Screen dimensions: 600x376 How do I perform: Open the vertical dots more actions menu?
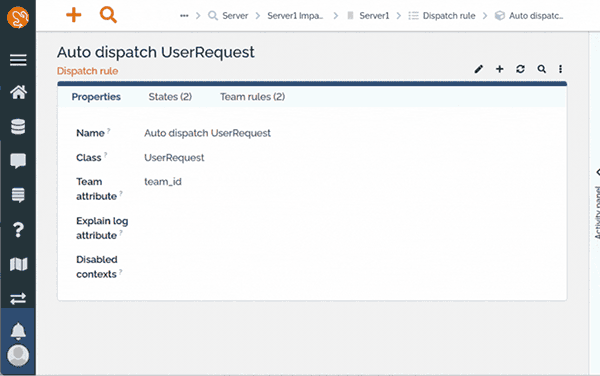(x=560, y=69)
